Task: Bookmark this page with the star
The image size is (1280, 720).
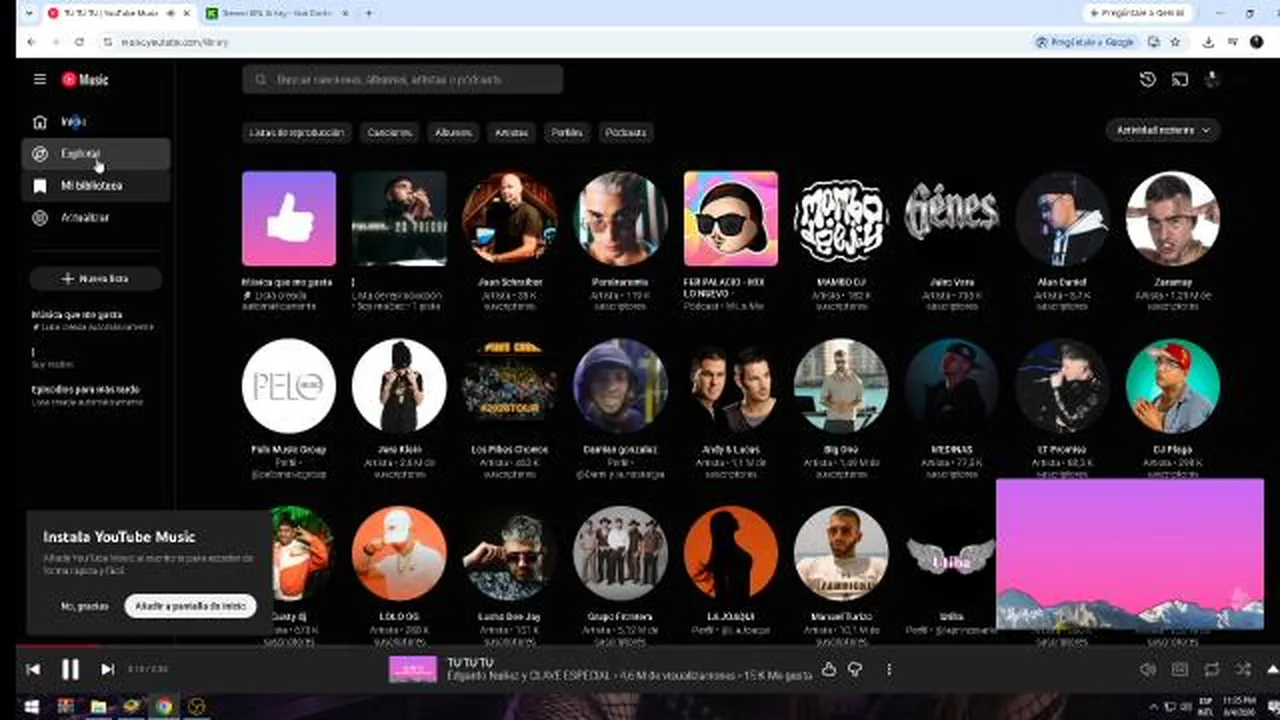Action: click(1175, 42)
